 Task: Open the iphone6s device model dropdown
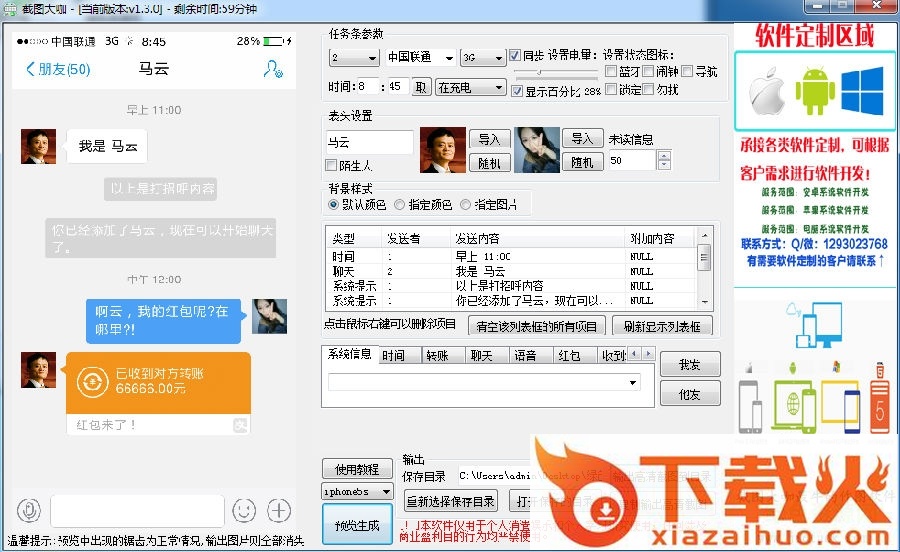[357, 492]
